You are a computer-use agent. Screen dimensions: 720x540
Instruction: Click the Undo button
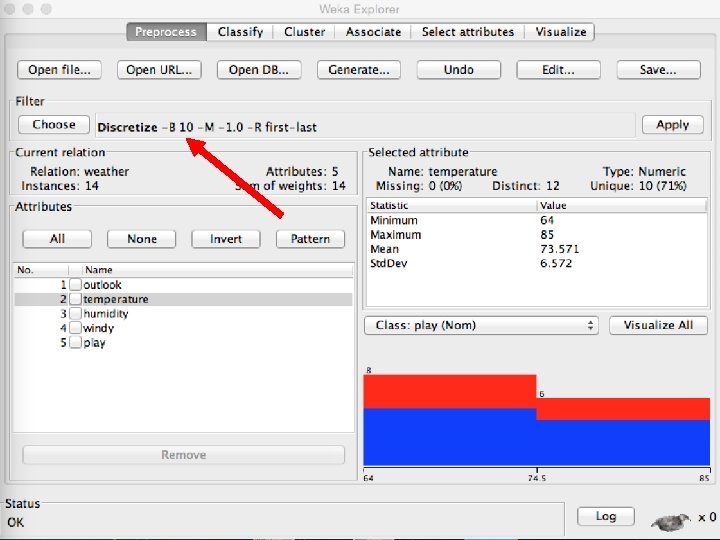tap(458, 70)
